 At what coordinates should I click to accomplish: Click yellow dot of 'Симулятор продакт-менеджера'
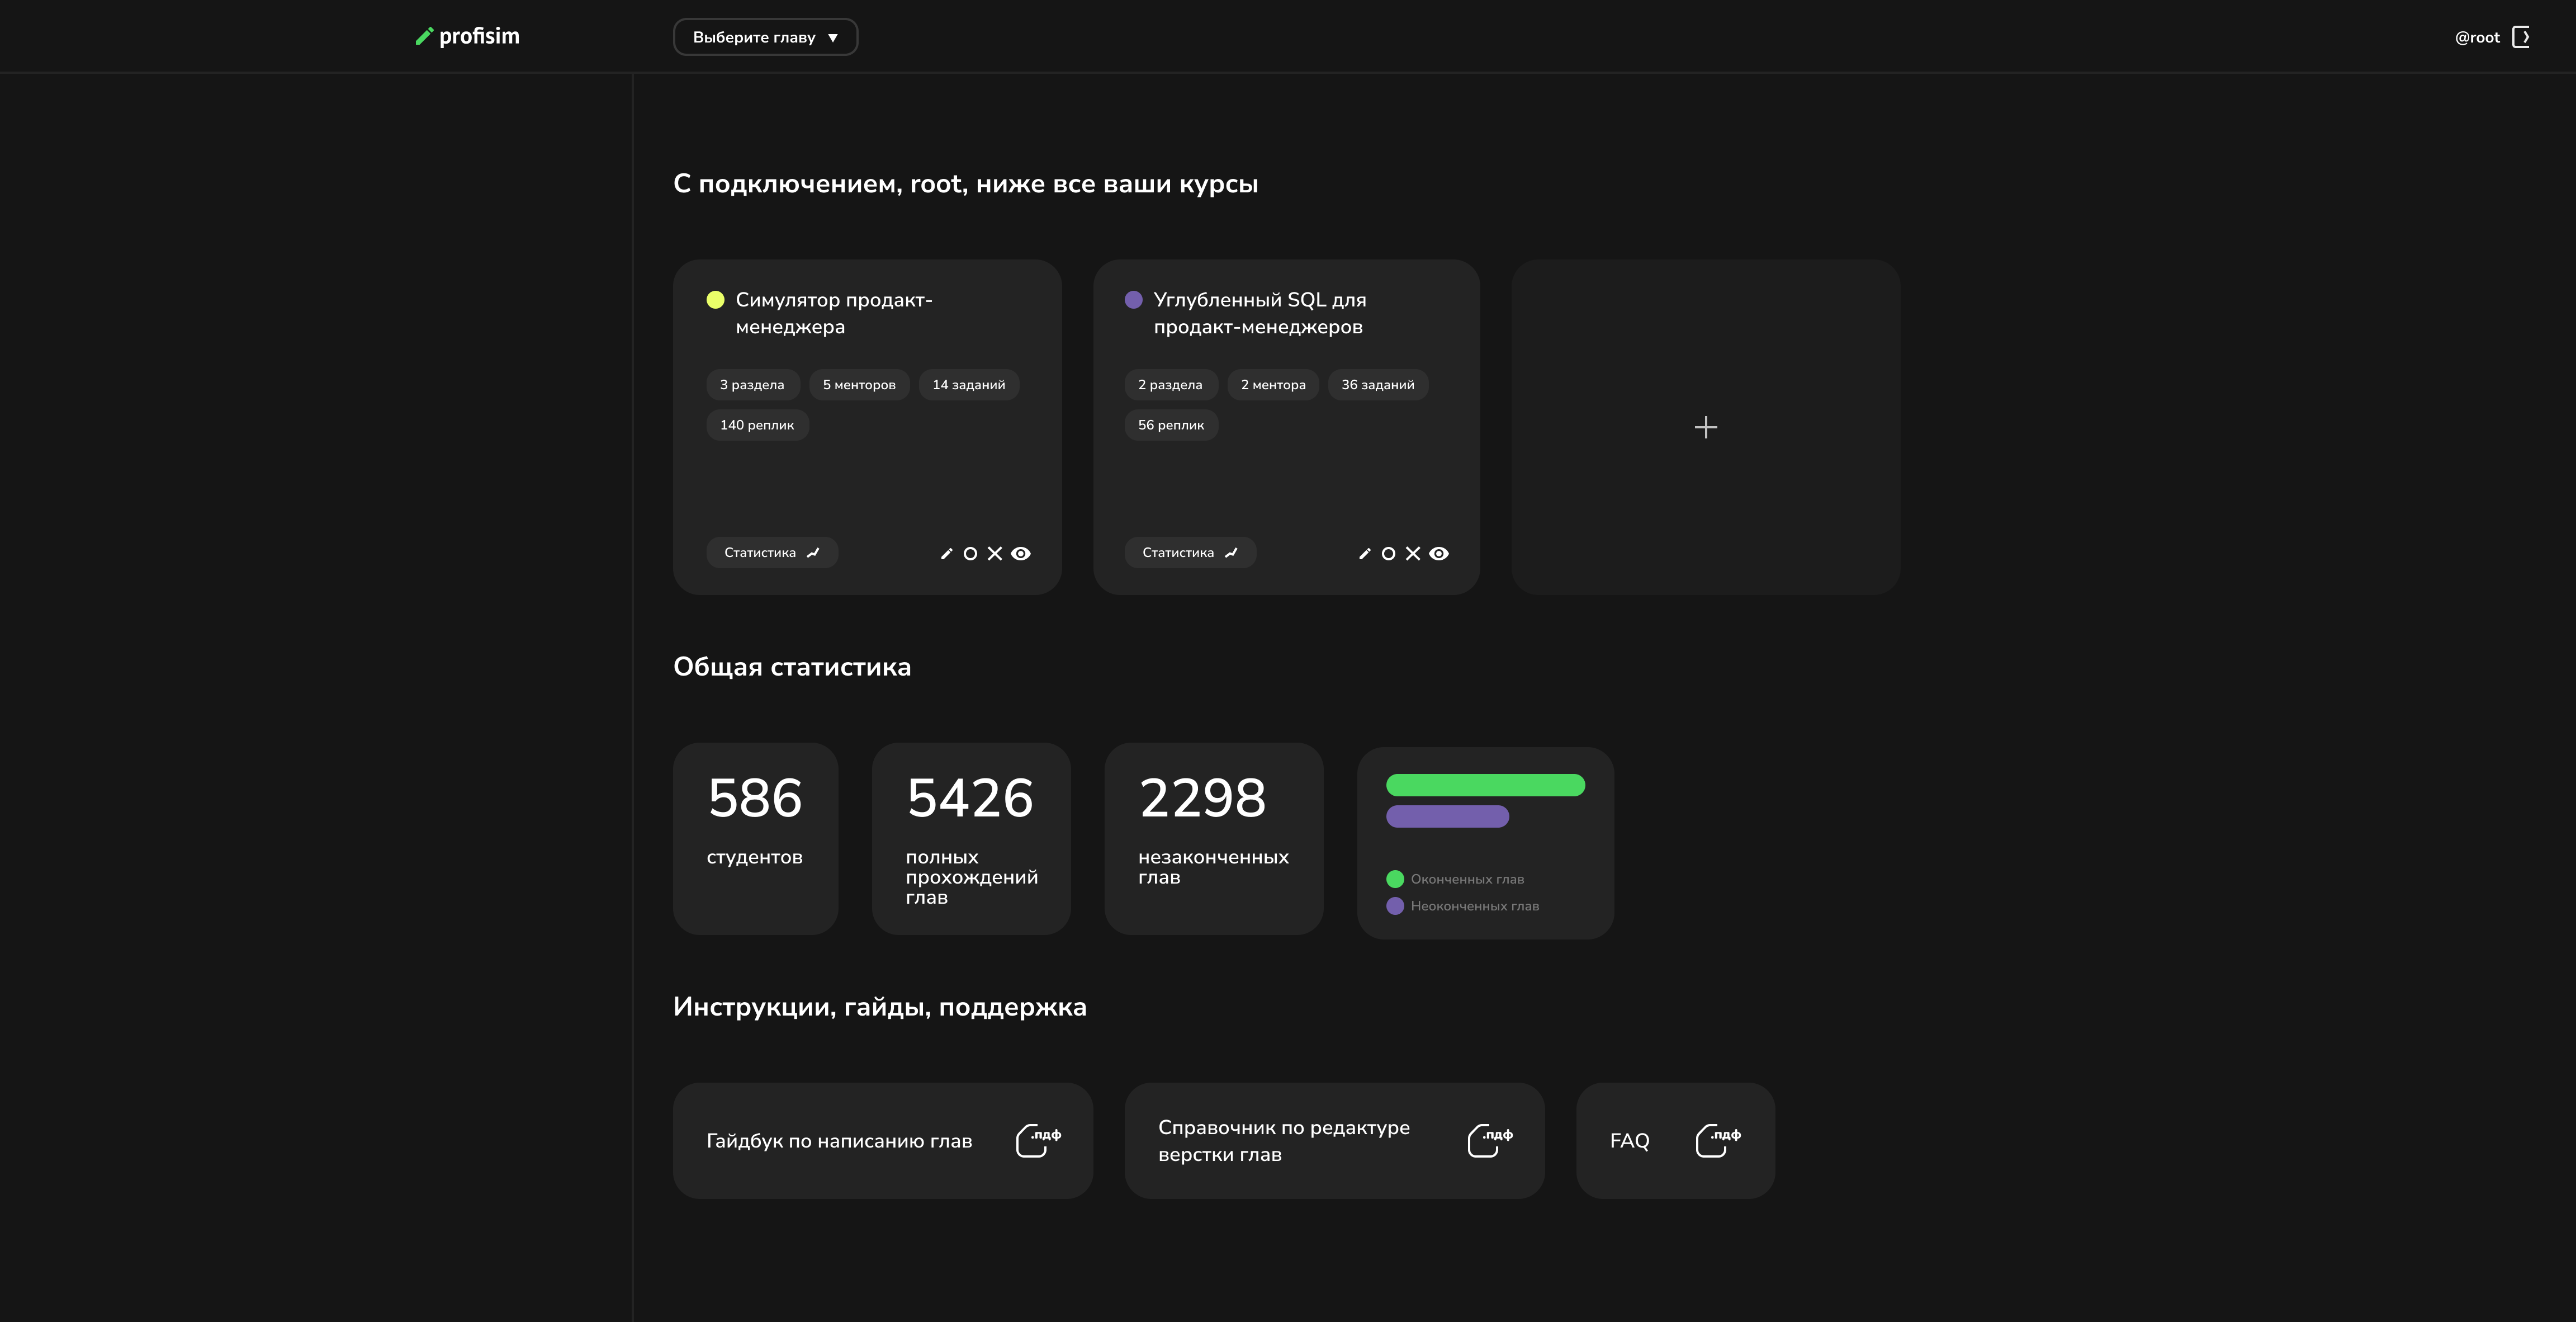click(715, 299)
